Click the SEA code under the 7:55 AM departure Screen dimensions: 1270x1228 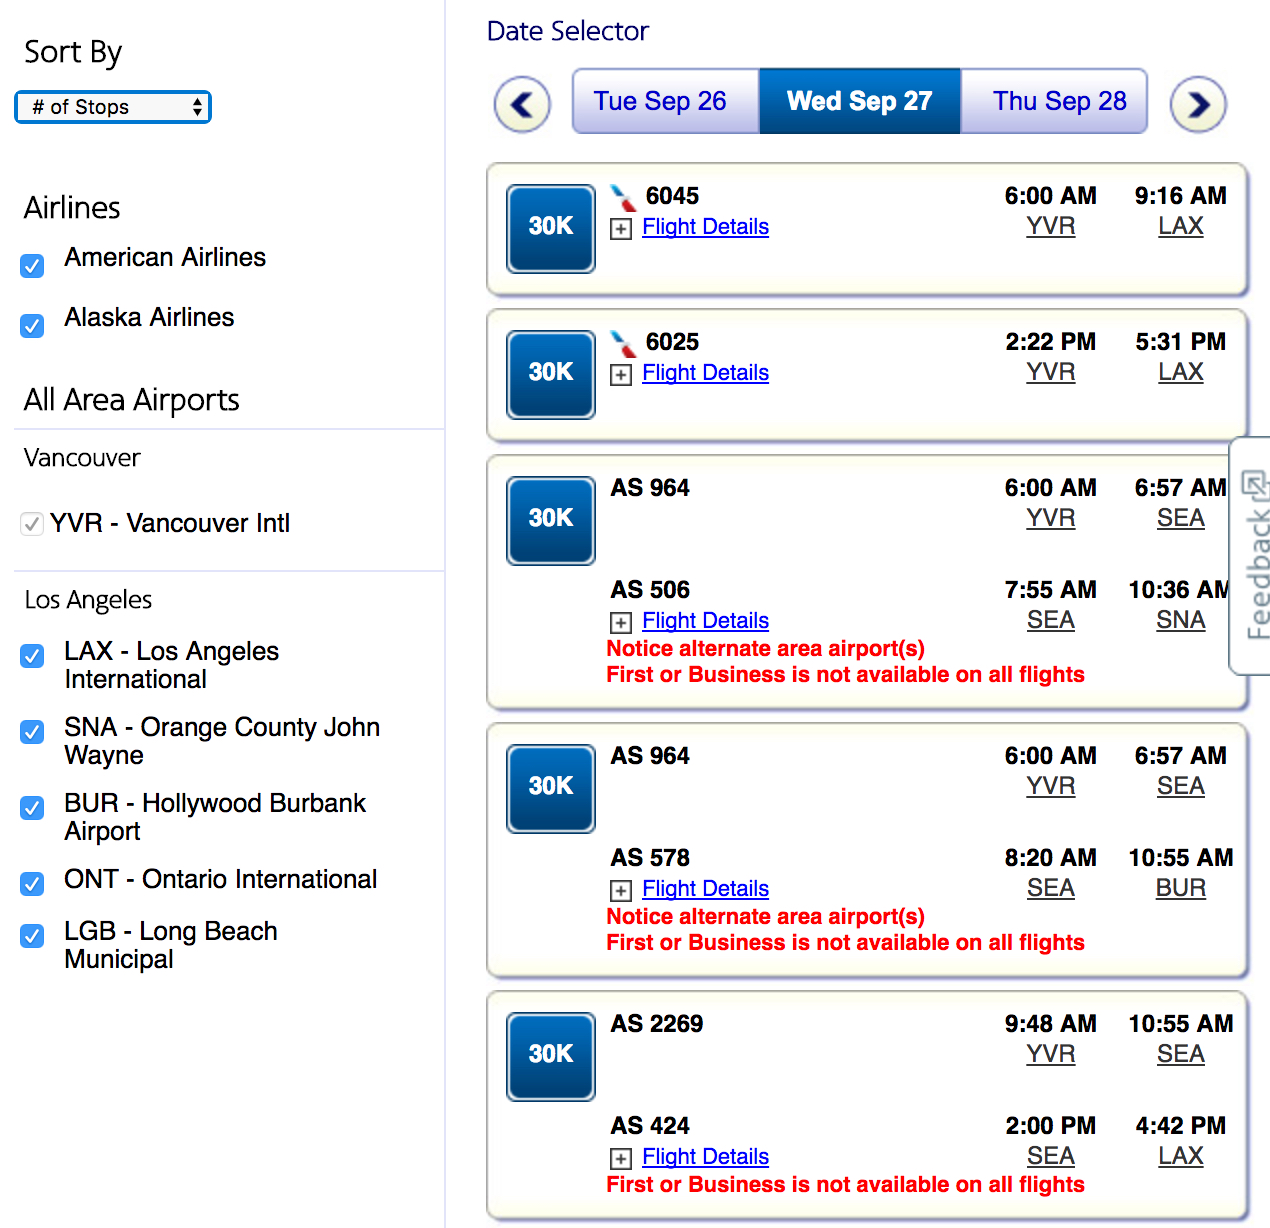click(x=1051, y=621)
